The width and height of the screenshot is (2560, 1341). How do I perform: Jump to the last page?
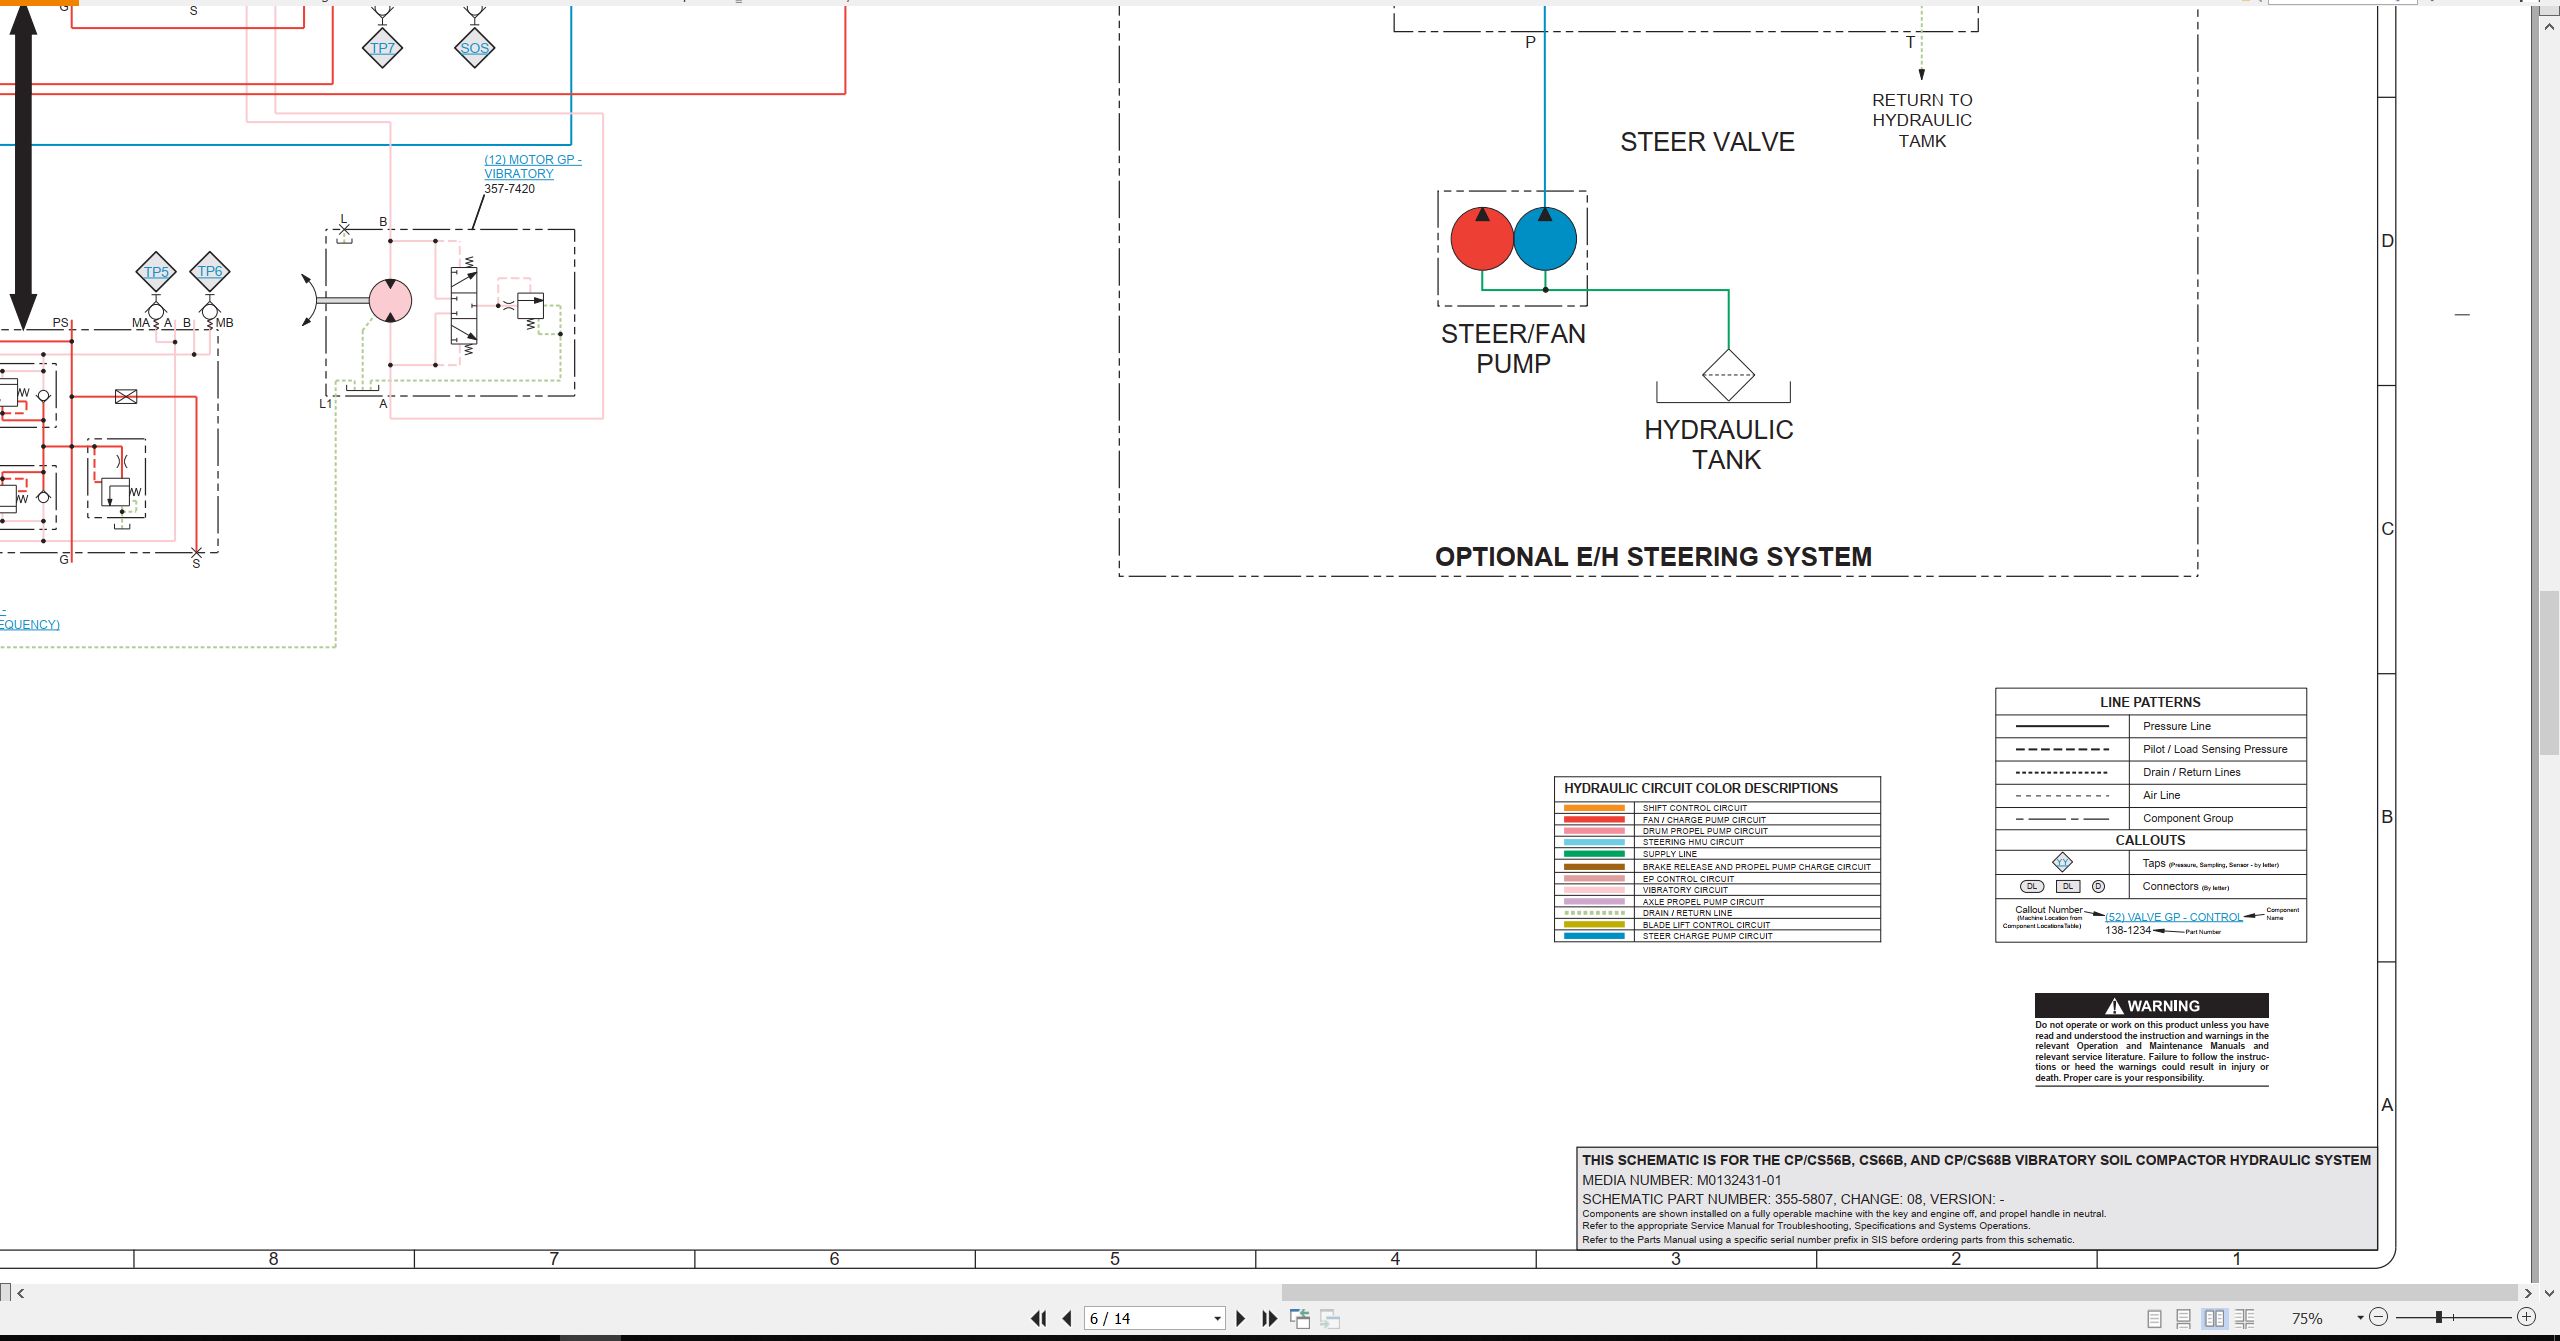click(1270, 1318)
